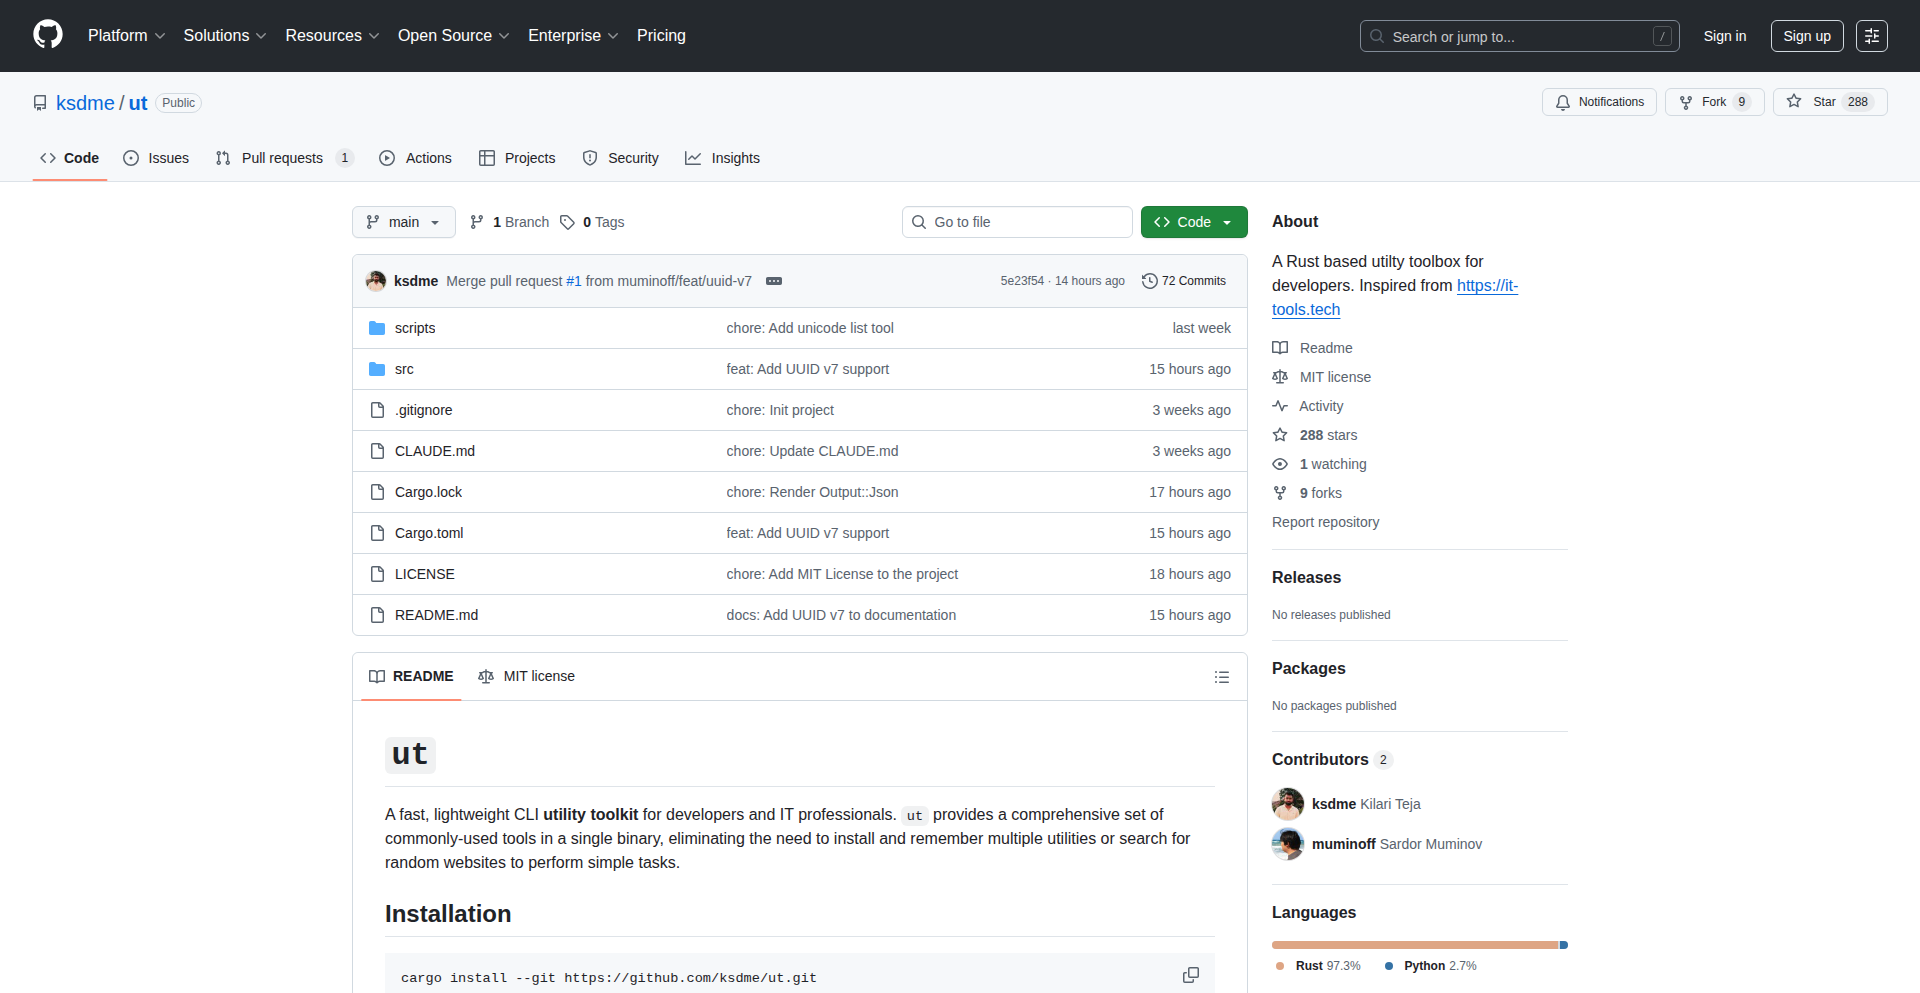The width and height of the screenshot is (1920, 993).
Task: Expand the Open Source menu
Action: tap(453, 35)
